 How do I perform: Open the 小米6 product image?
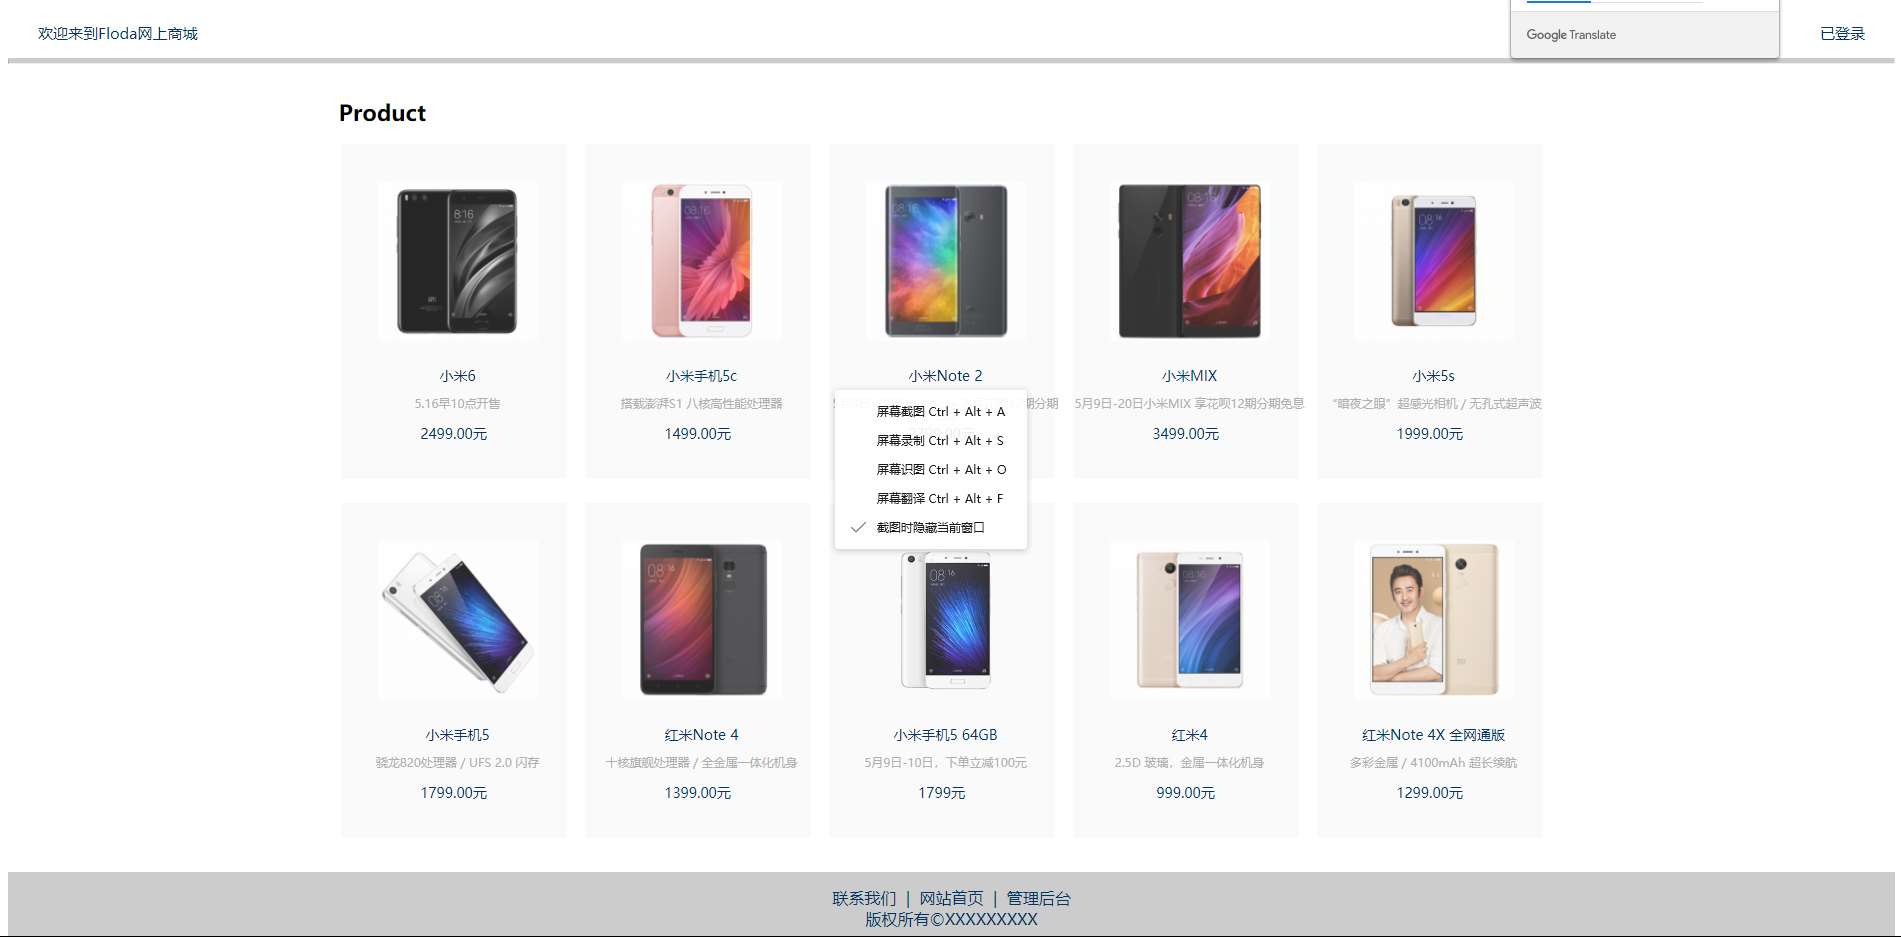pos(457,261)
